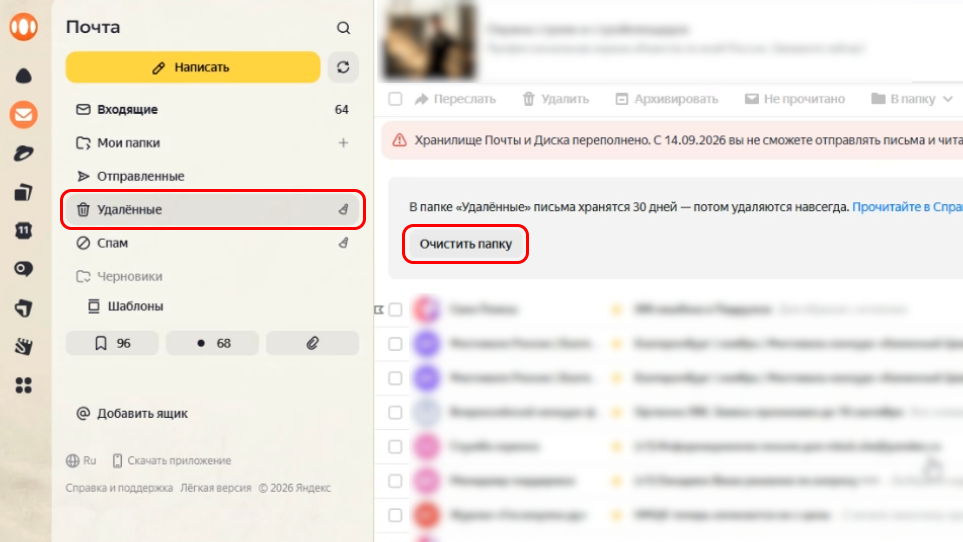Open the calendar icon showing 11
963x542 pixels.
point(23,231)
